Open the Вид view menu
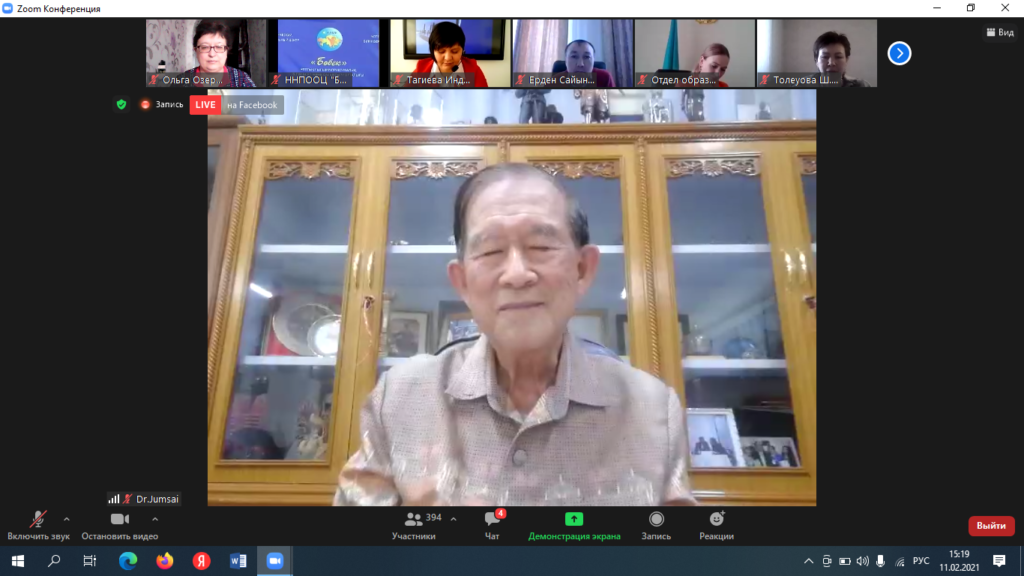Image resolution: width=1024 pixels, height=576 pixels. pyautogui.click(x=1000, y=32)
